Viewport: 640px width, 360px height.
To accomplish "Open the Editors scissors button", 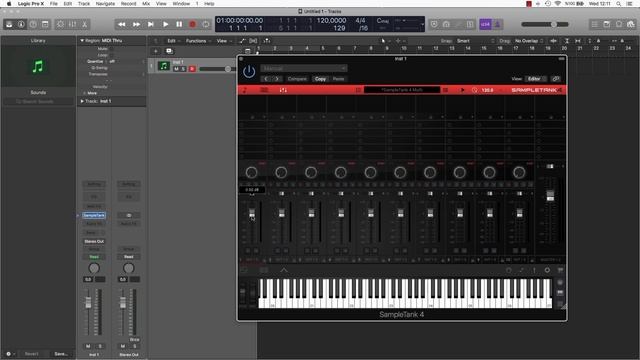I will (x=84, y=24).
